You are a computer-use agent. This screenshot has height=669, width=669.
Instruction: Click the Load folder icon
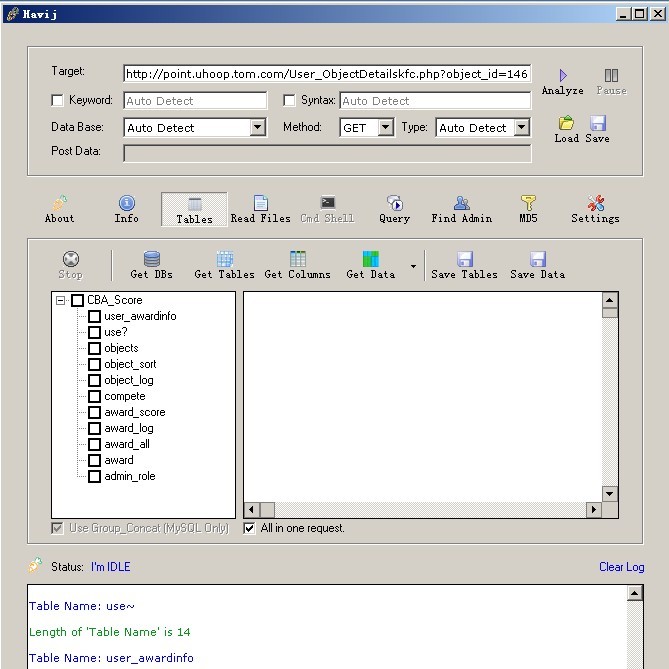(x=566, y=123)
